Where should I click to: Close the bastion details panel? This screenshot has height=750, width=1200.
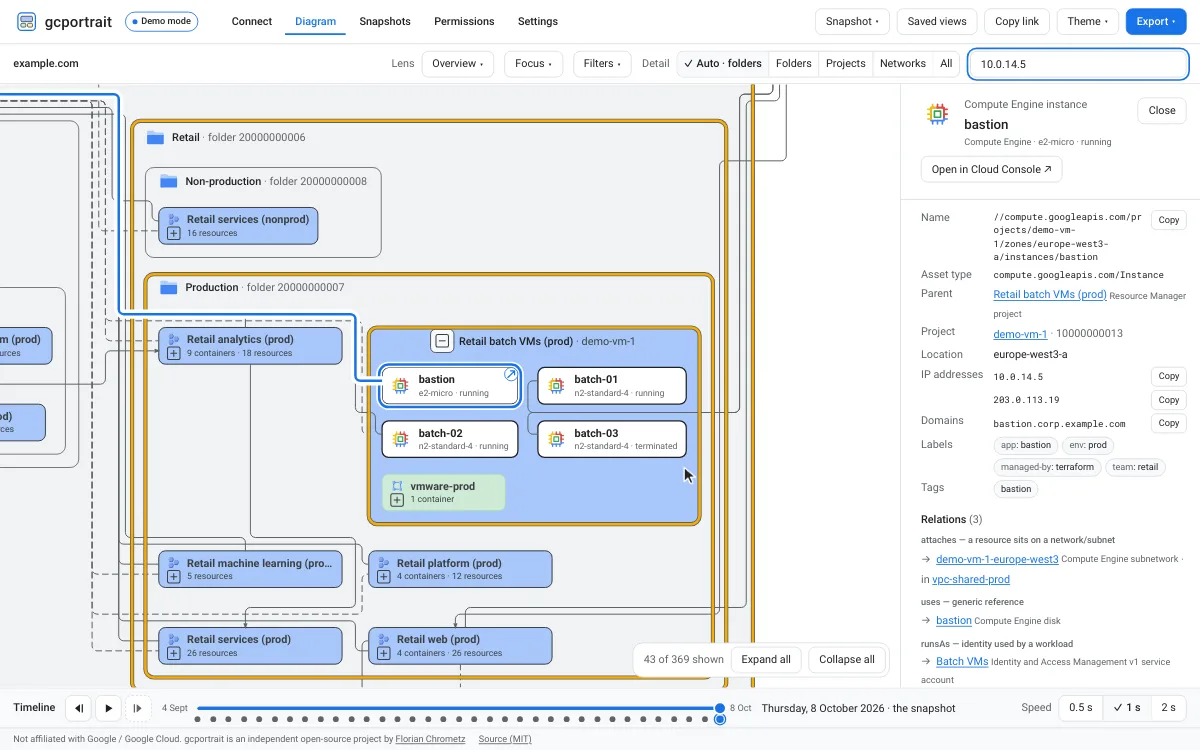click(x=1162, y=111)
